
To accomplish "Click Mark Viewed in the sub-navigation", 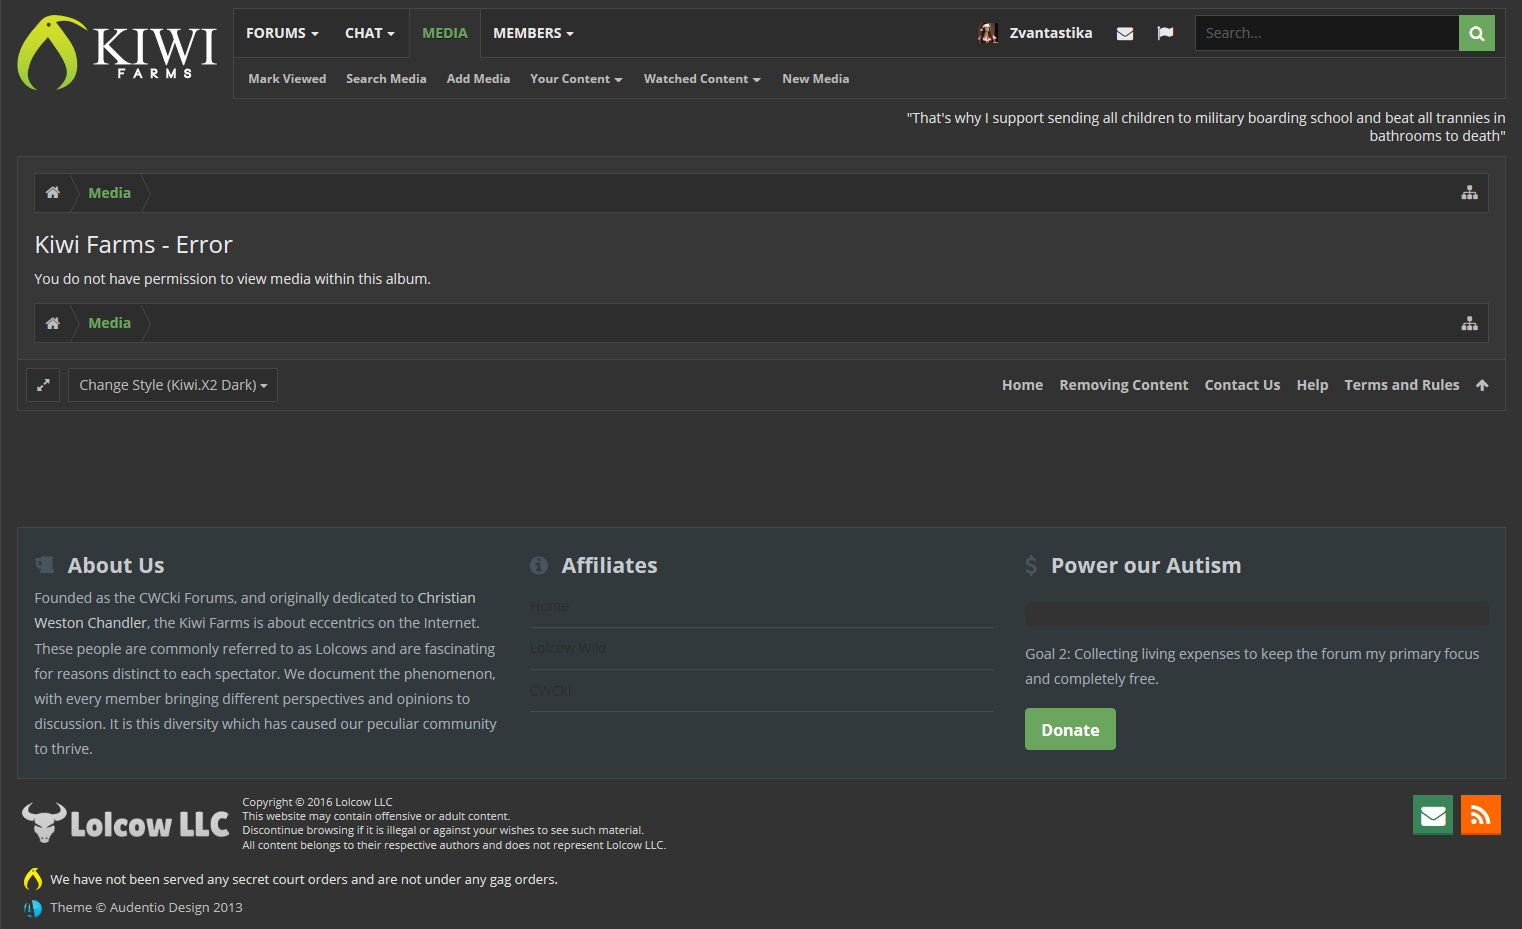I will (287, 79).
